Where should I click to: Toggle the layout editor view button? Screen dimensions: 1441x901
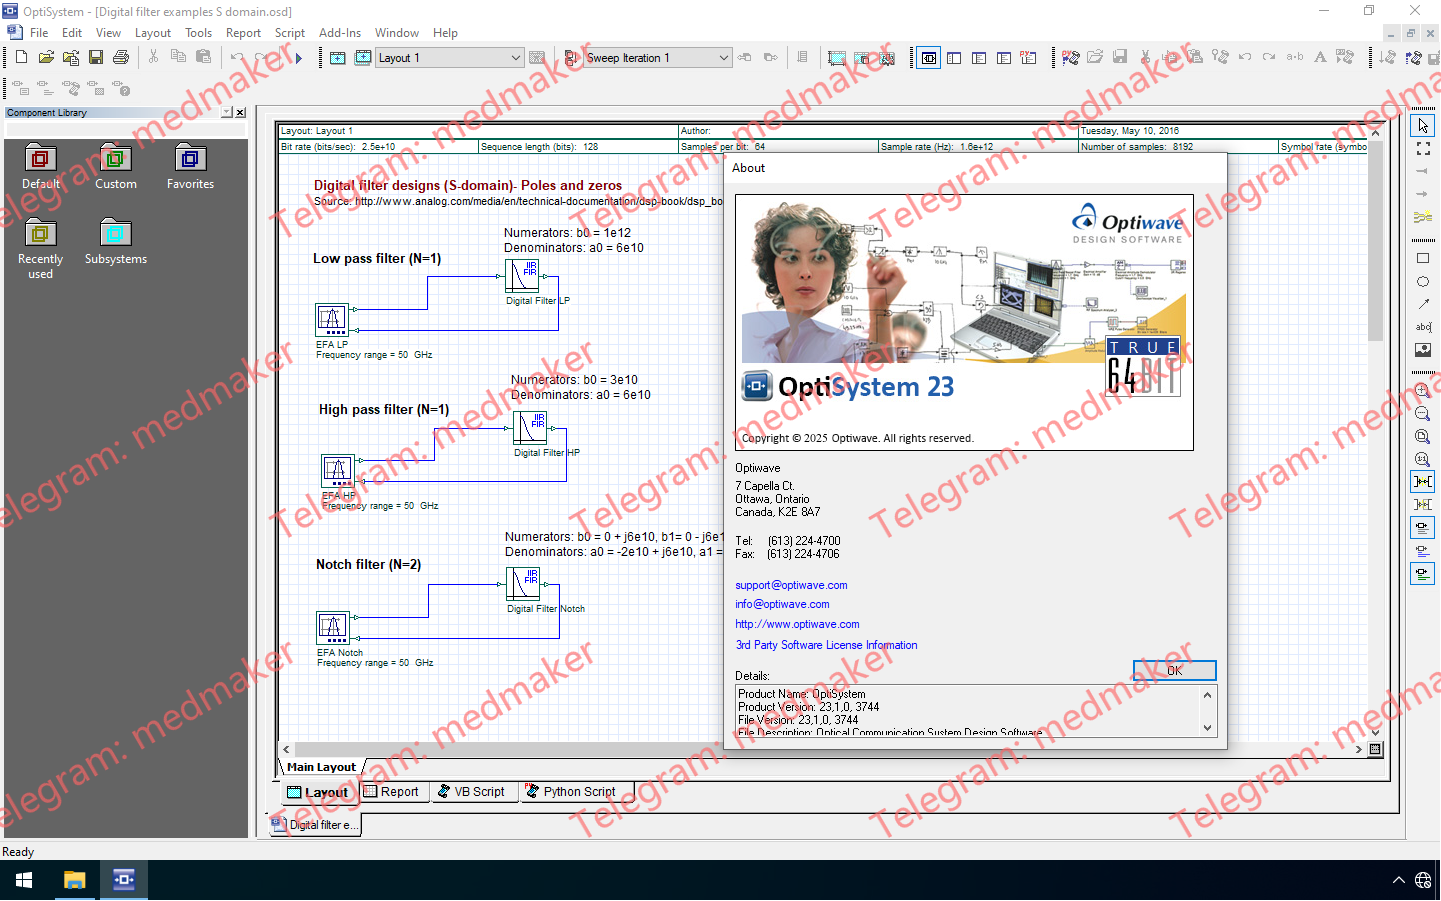(929, 58)
